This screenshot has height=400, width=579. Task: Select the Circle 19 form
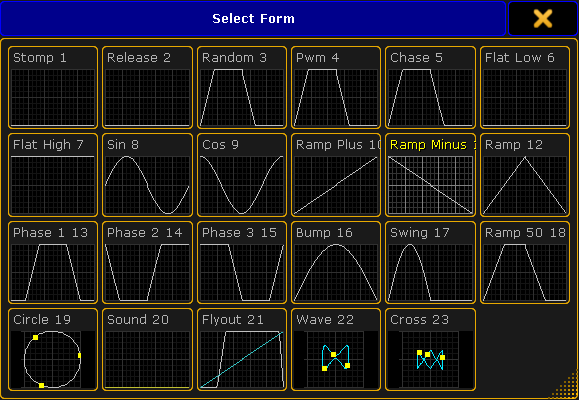point(53,349)
